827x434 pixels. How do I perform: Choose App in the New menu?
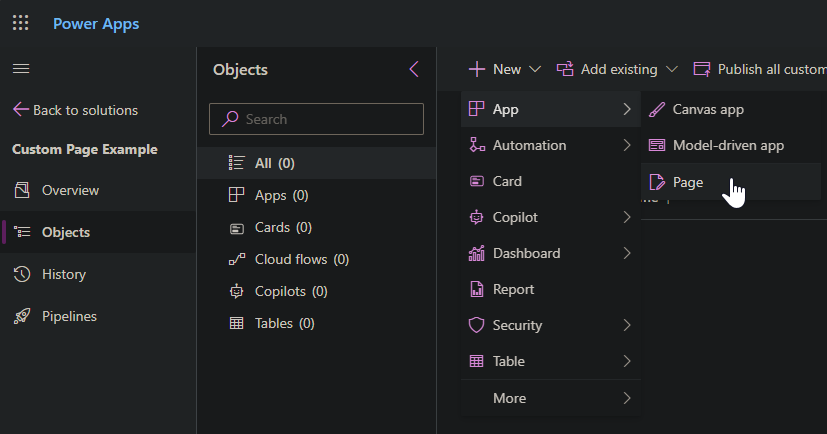(x=551, y=109)
